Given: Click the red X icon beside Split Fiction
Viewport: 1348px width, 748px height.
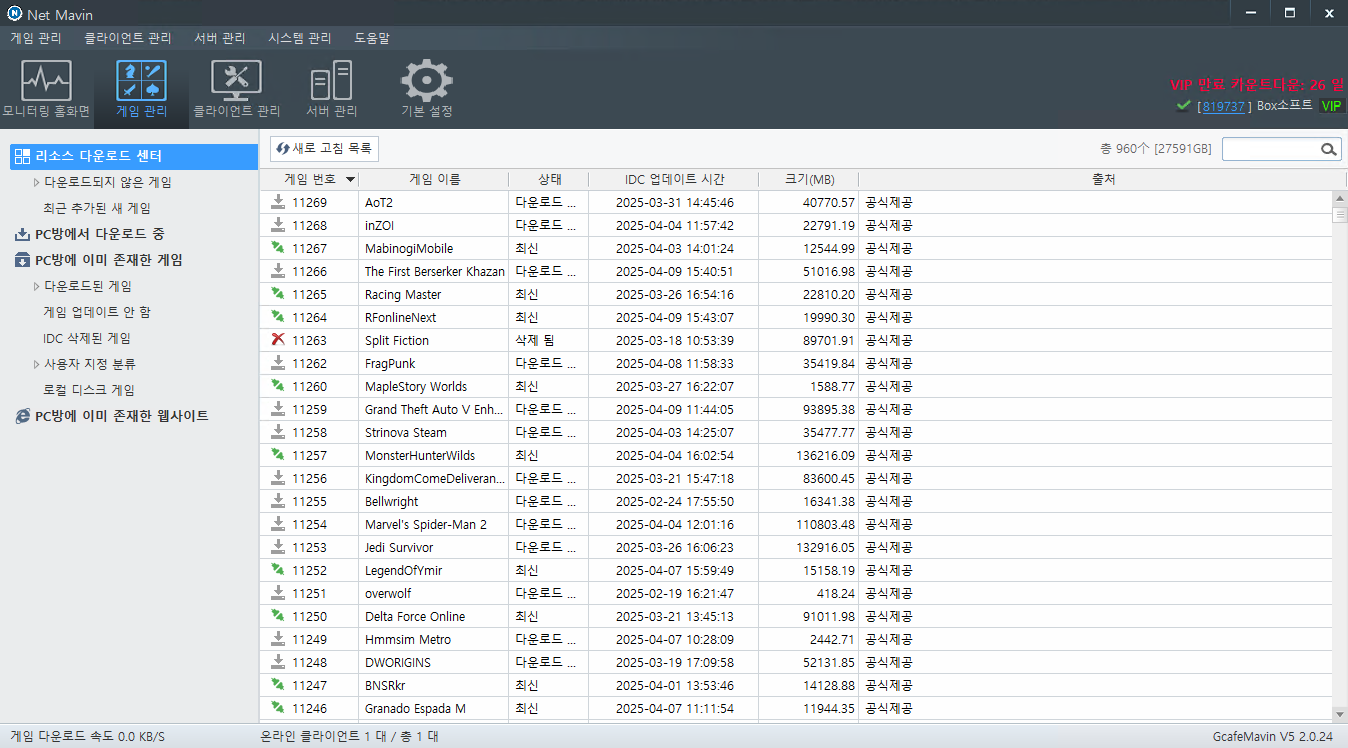Looking at the screenshot, I should pyautogui.click(x=278, y=340).
